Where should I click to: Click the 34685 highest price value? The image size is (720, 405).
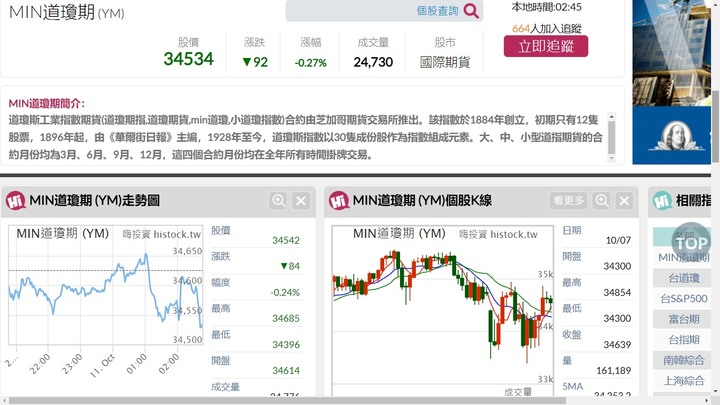pyautogui.click(x=286, y=318)
